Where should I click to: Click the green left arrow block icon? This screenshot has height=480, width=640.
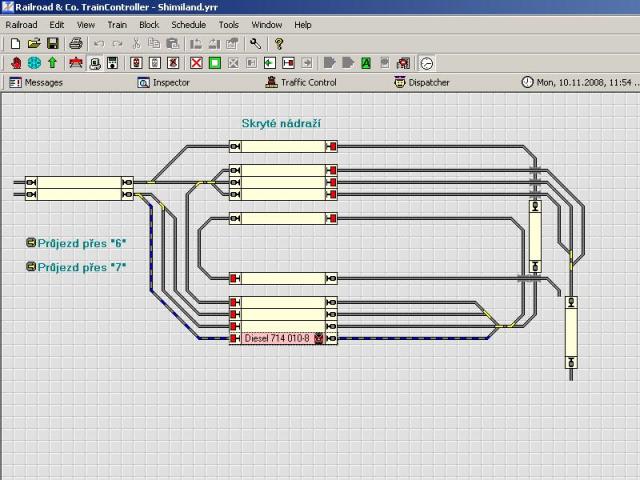coord(270,63)
